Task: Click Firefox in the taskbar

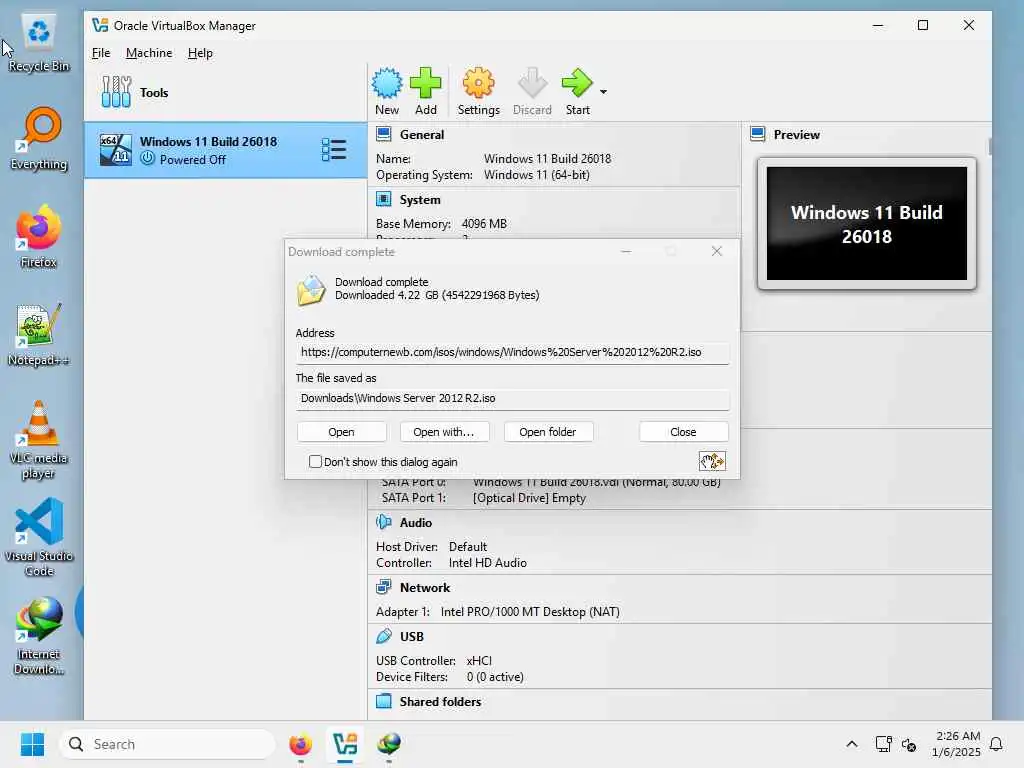Action: pos(300,744)
